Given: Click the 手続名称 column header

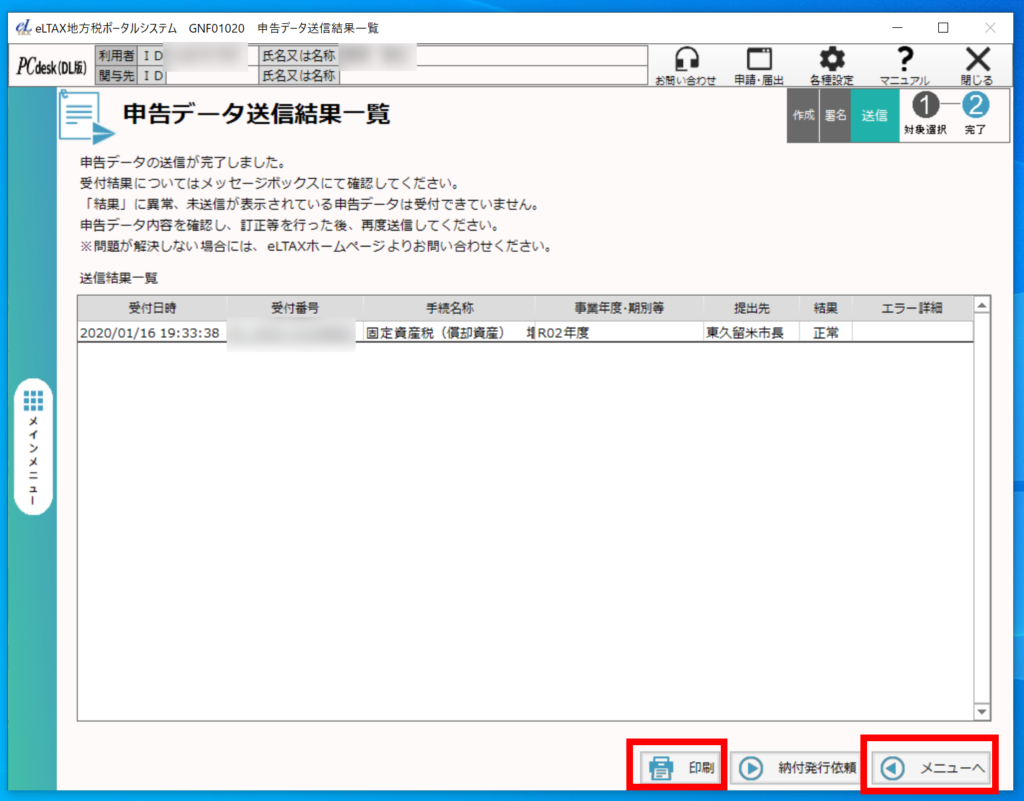Looking at the screenshot, I should [448, 307].
